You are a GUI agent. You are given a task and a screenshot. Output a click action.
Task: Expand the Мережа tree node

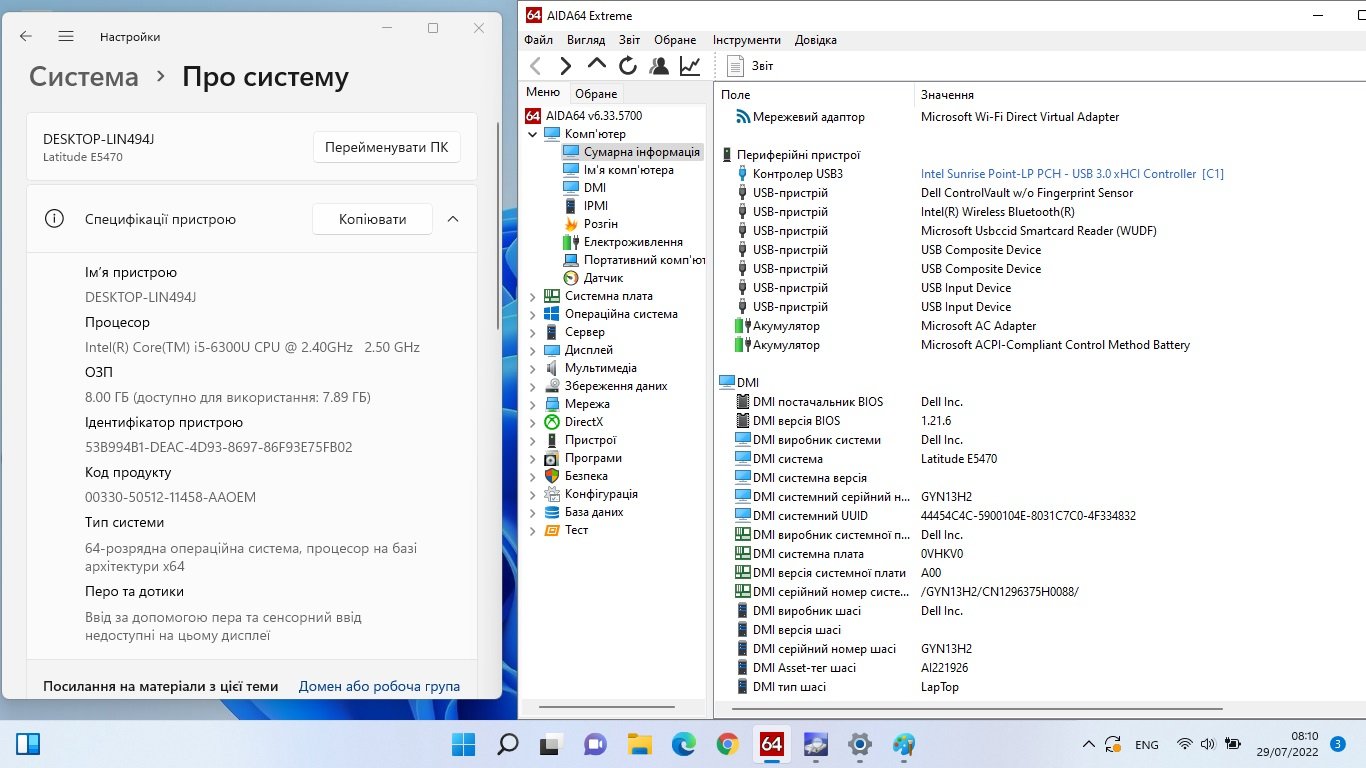(x=532, y=404)
